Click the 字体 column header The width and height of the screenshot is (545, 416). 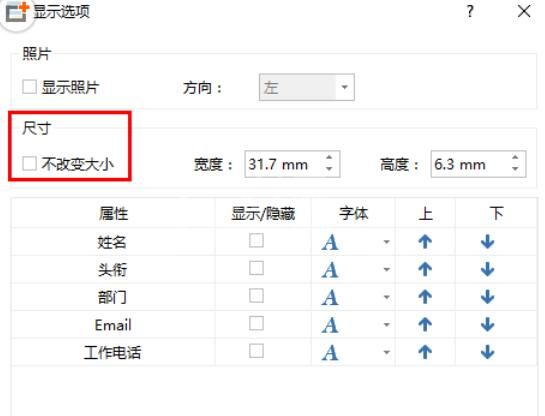353,213
